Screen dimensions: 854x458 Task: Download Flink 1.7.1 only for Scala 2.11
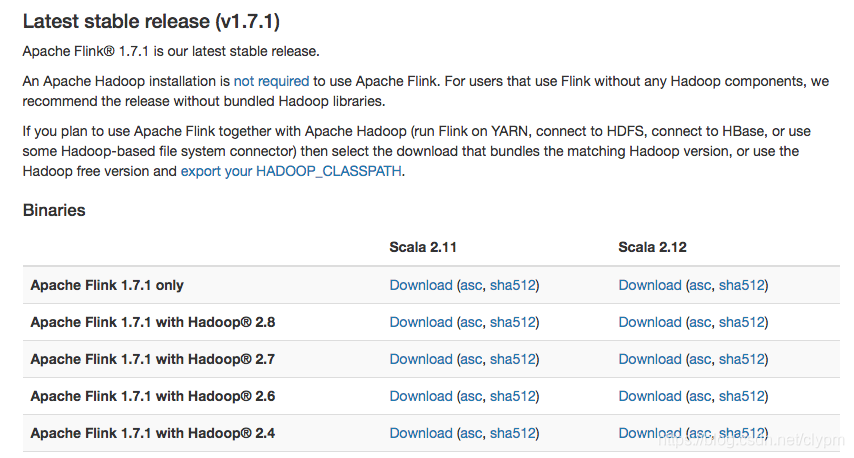click(x=420, y=285)
